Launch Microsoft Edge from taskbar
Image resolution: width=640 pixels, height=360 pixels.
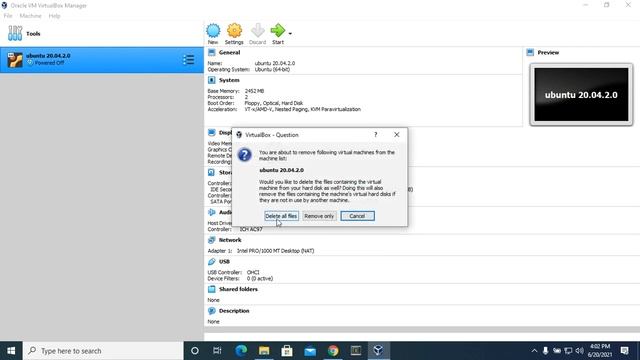pos(241,351)
